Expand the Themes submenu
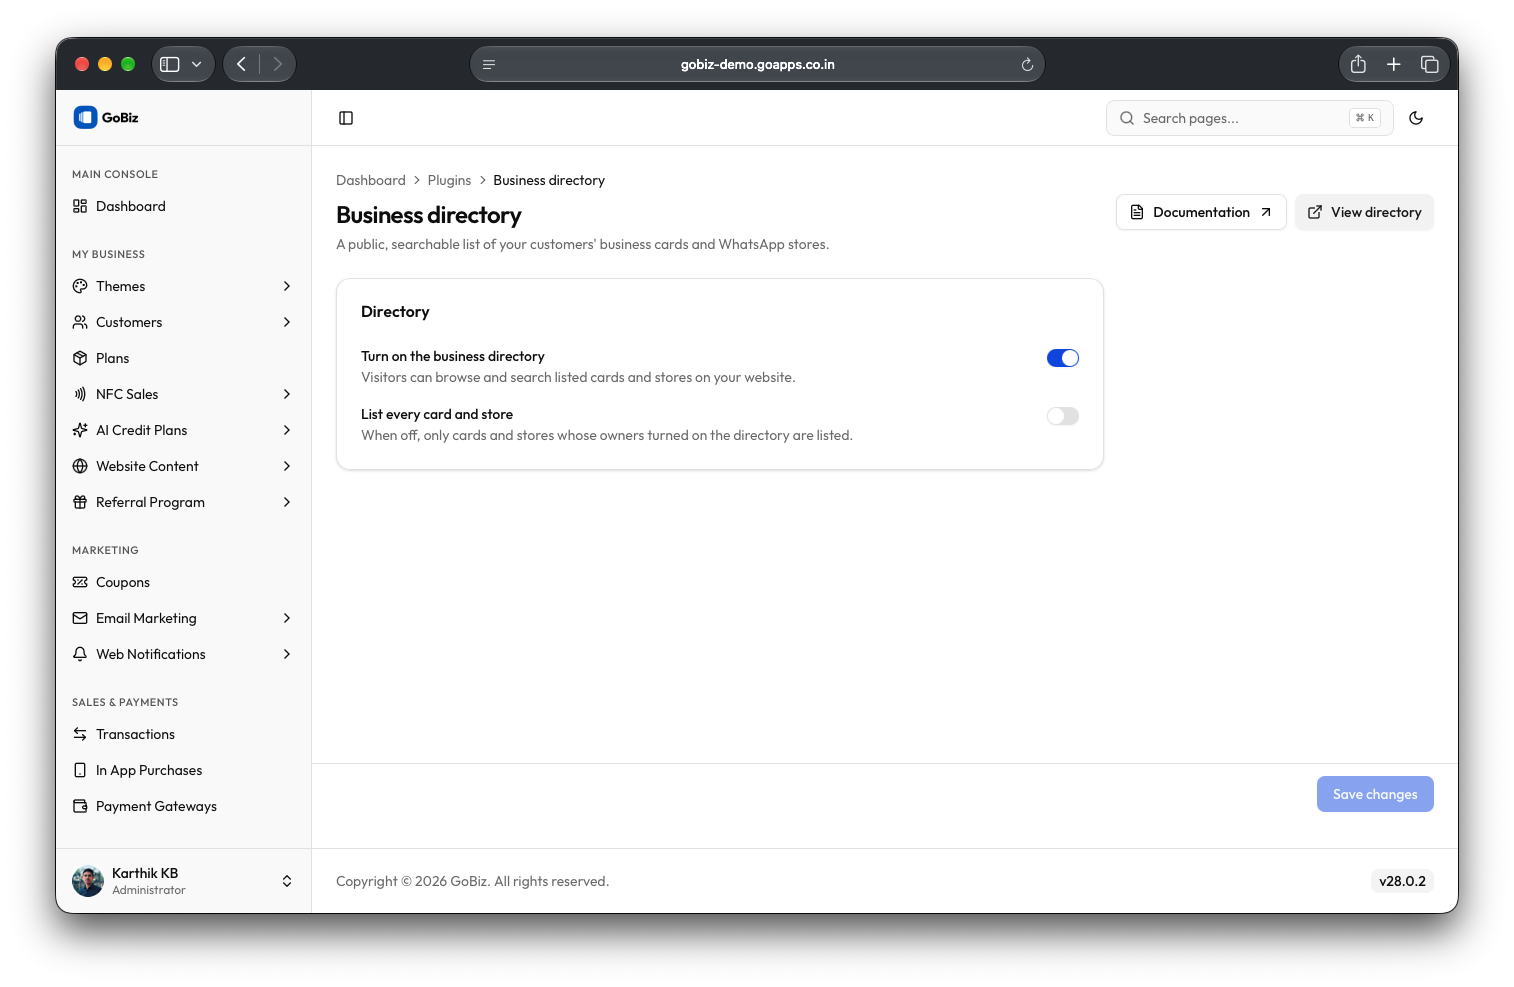 click(287, 286)
